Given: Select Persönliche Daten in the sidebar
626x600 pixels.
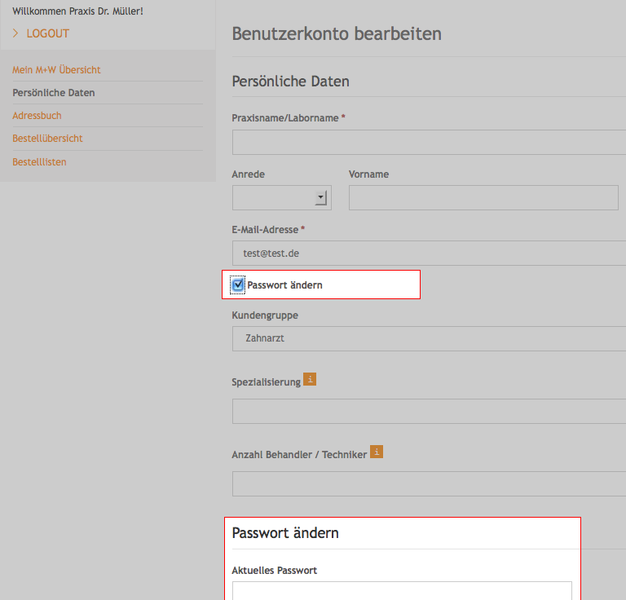Looking at the screenshot, I should [x=53, y=93].
